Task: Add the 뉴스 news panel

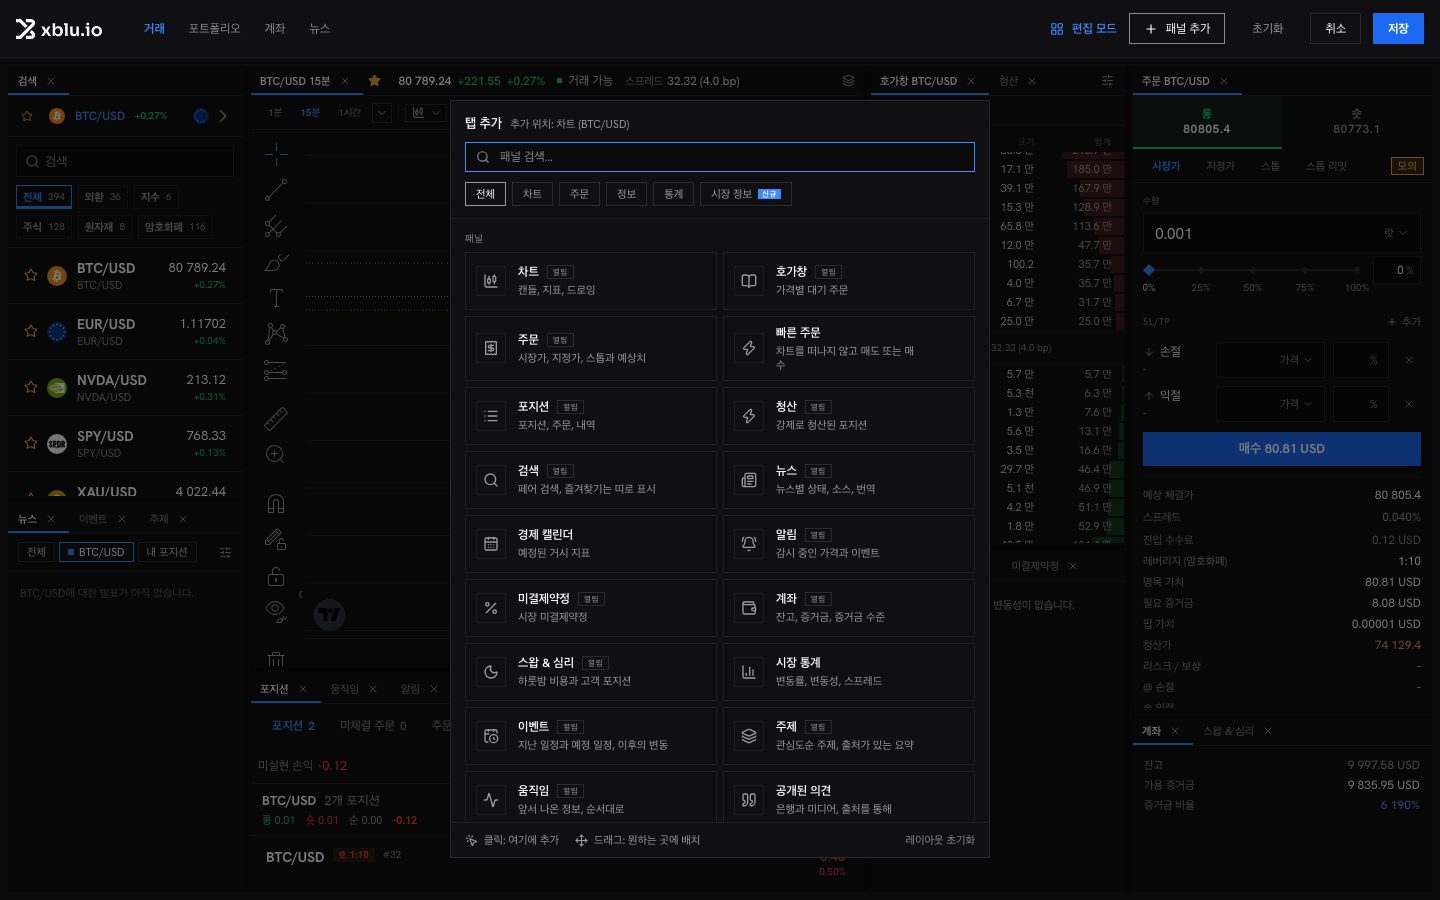Action: pyautogui.click(x=849, y=480)
